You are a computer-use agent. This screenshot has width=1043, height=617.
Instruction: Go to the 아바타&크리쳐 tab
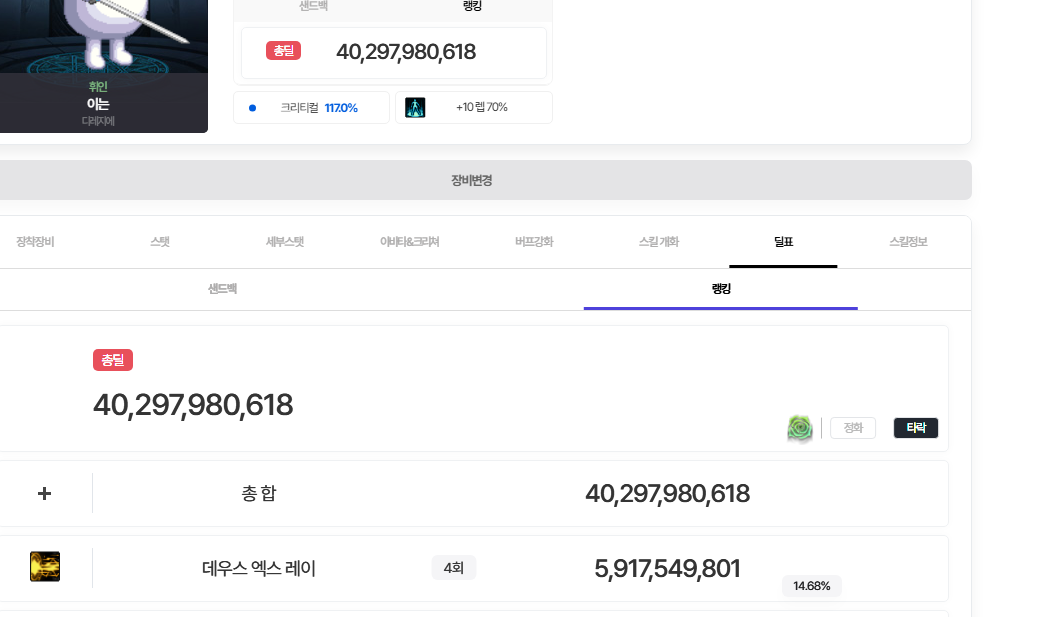coord(409,242)
